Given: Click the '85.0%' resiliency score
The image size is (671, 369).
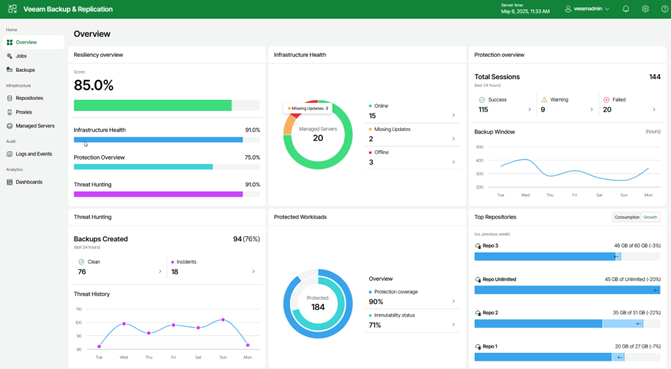Looking at the screenshot, I should [93, 85].
